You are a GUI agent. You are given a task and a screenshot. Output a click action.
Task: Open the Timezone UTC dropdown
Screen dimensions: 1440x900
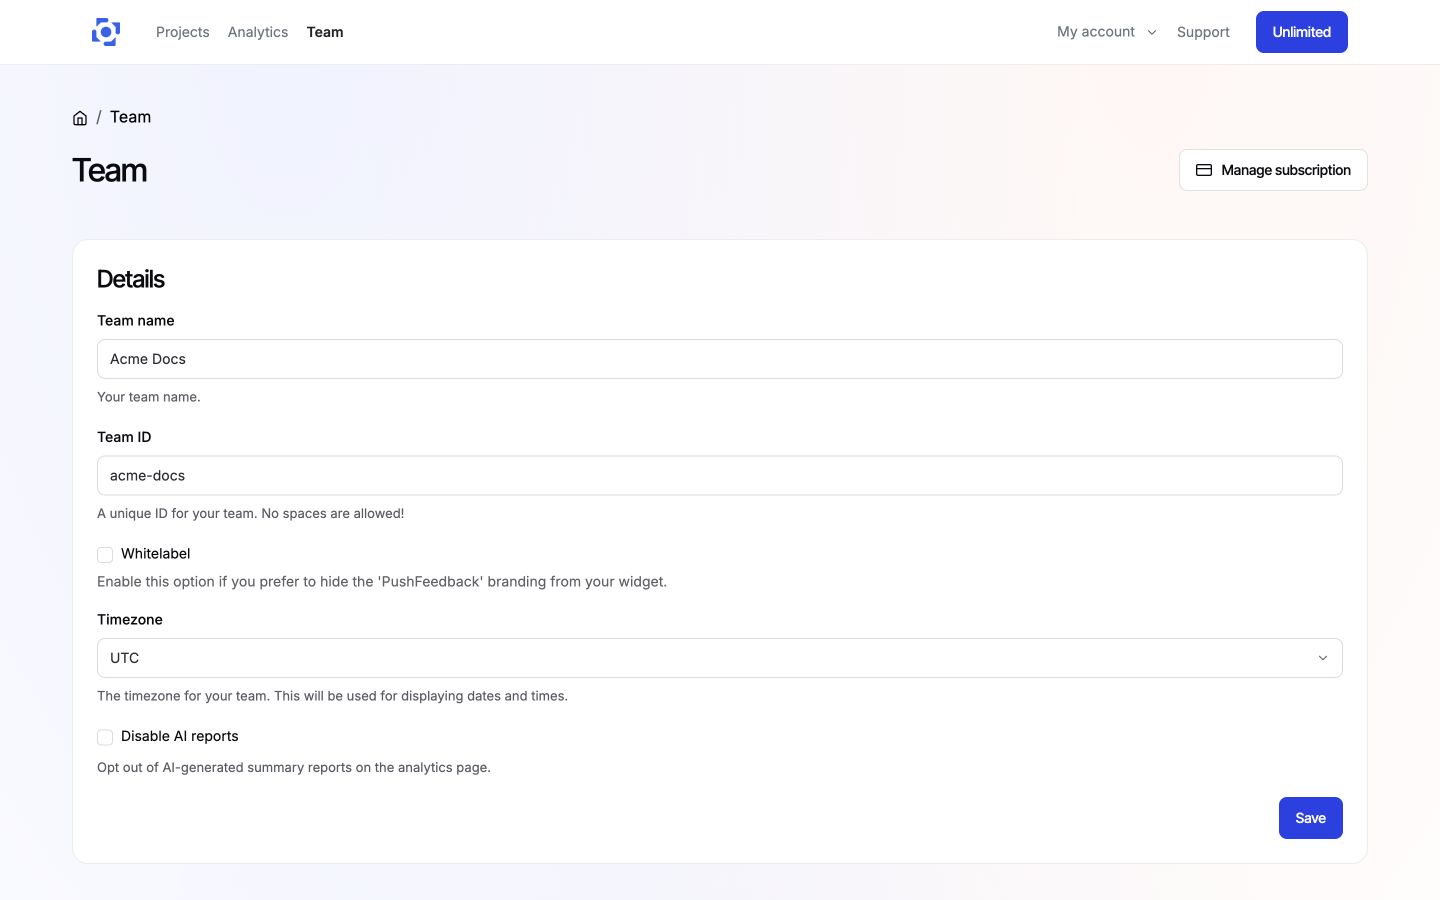(719, 658)
